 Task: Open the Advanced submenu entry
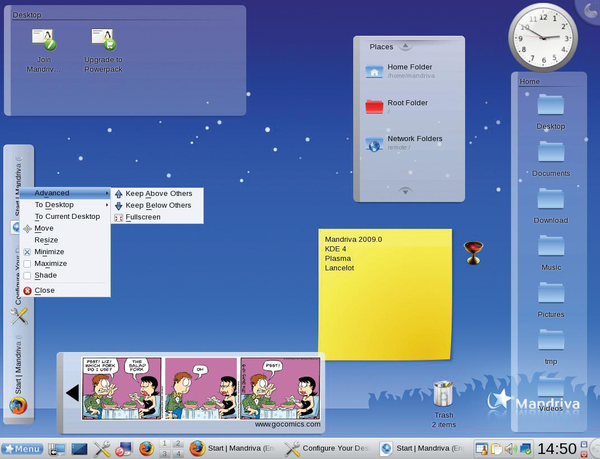[x=65, y=193]
